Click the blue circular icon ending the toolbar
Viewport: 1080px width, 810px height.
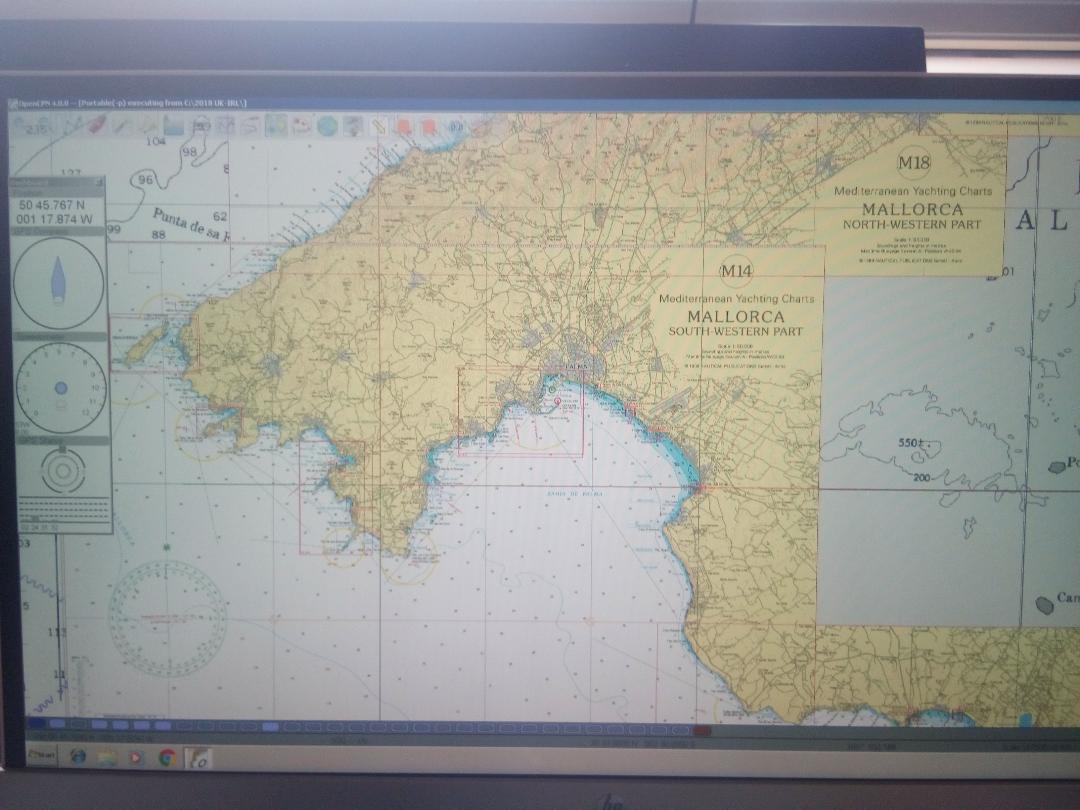click(456, 127)
